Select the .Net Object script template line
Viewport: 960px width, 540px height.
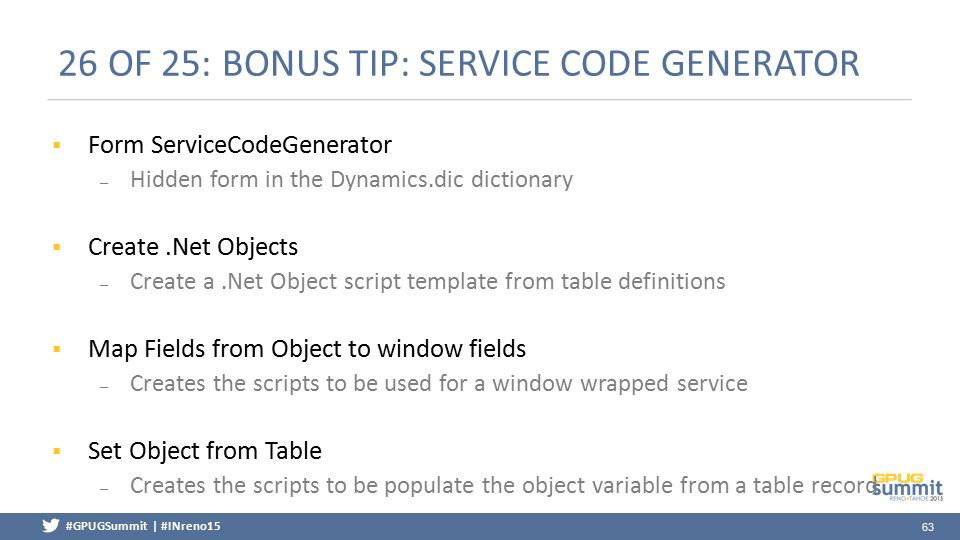tap(427, 282)
